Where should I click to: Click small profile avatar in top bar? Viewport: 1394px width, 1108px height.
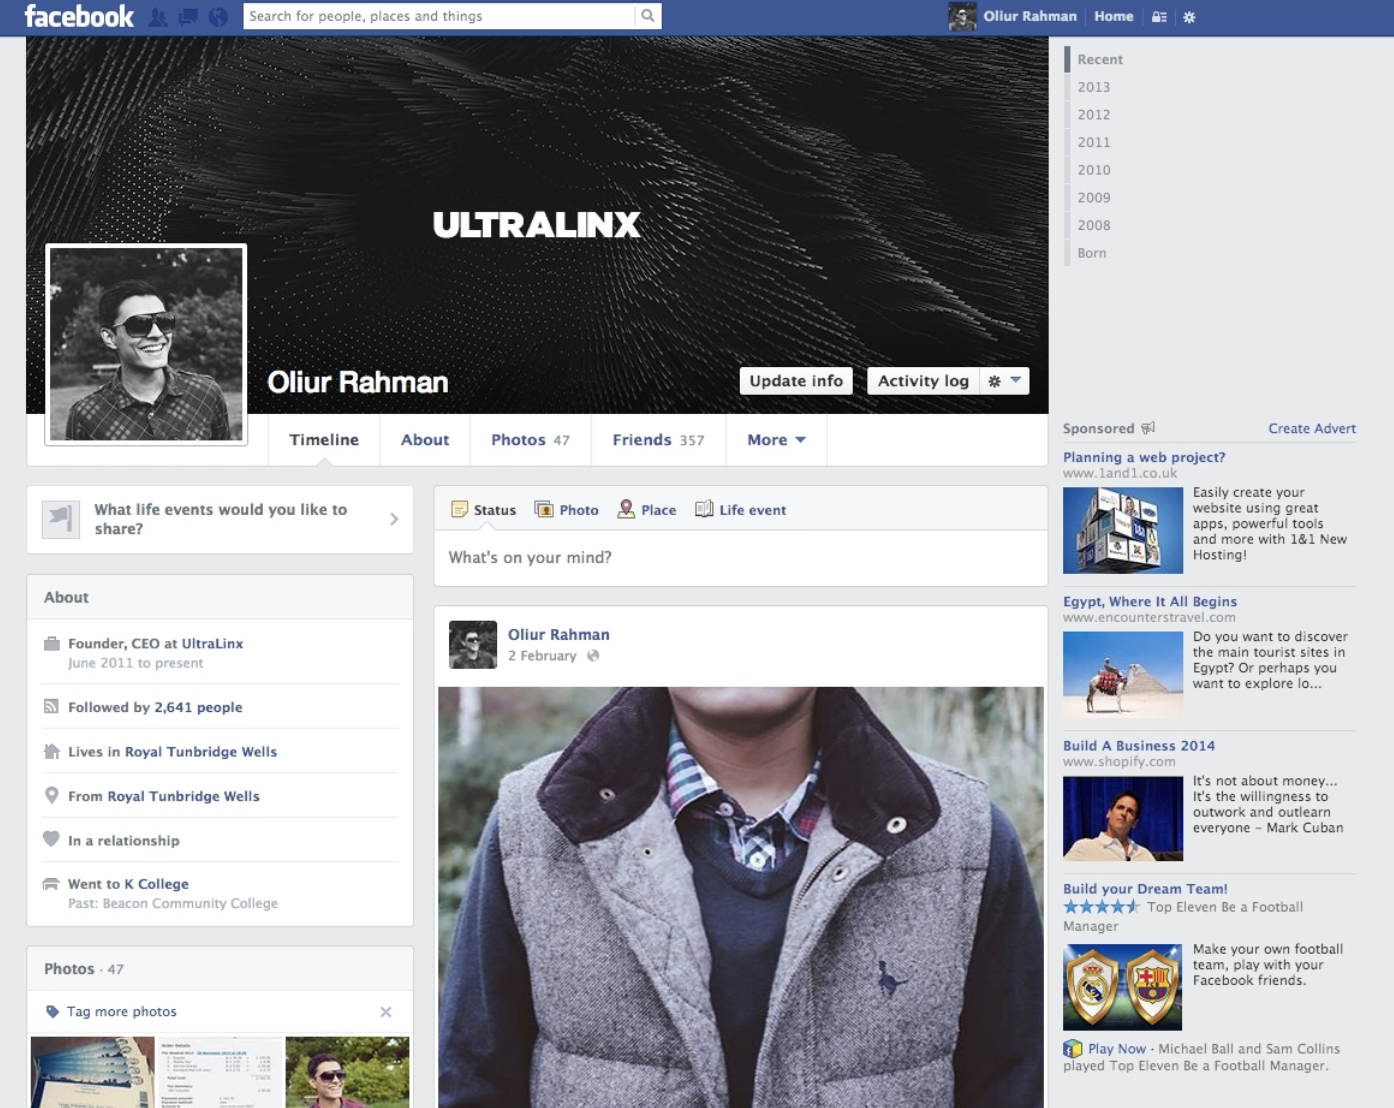click(962, 16)
